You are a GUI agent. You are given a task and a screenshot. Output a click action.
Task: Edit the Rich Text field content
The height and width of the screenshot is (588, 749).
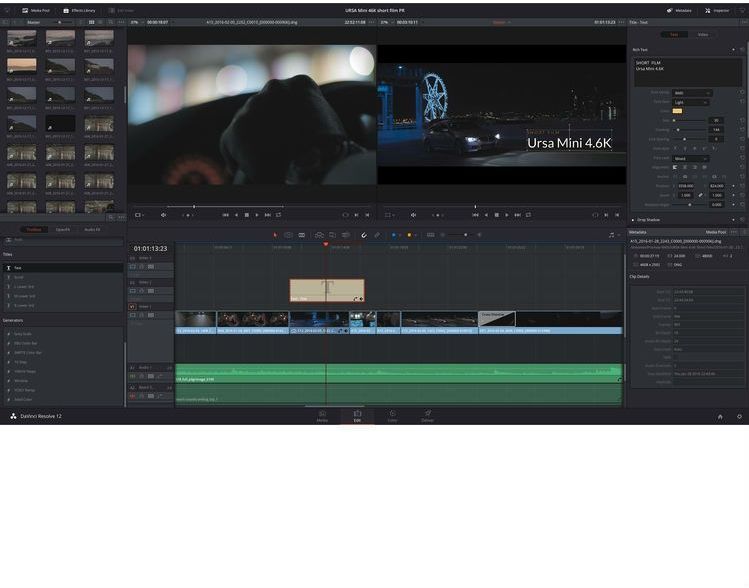(x=687, y=72)
